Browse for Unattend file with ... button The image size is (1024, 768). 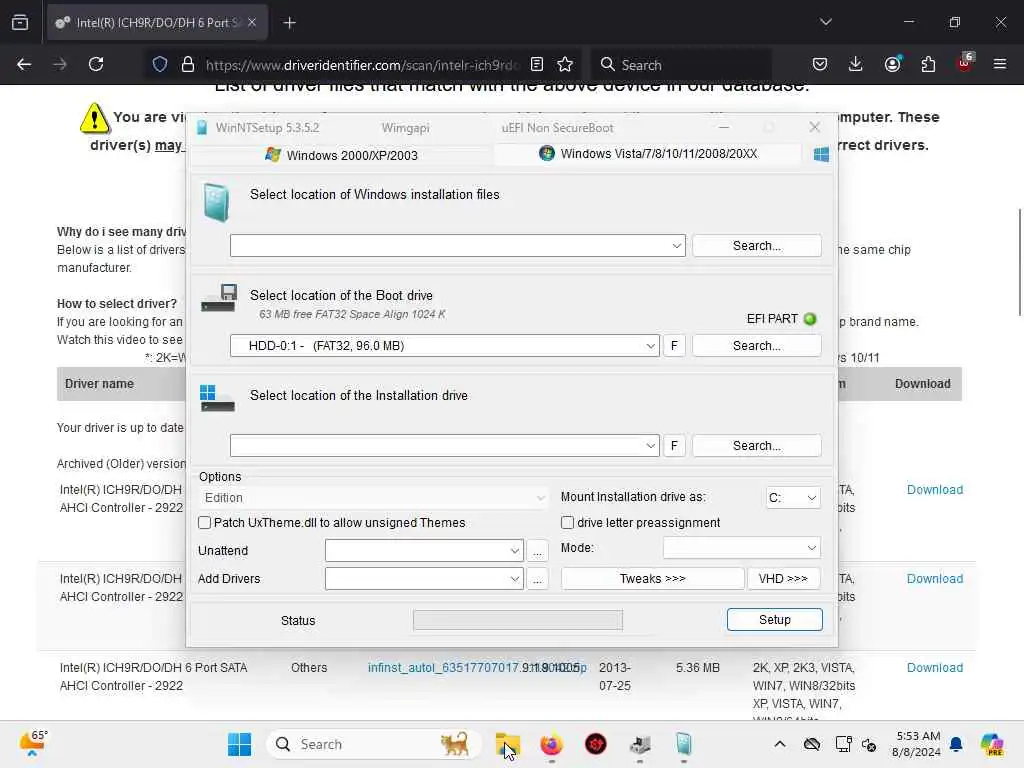coord(537,551)
